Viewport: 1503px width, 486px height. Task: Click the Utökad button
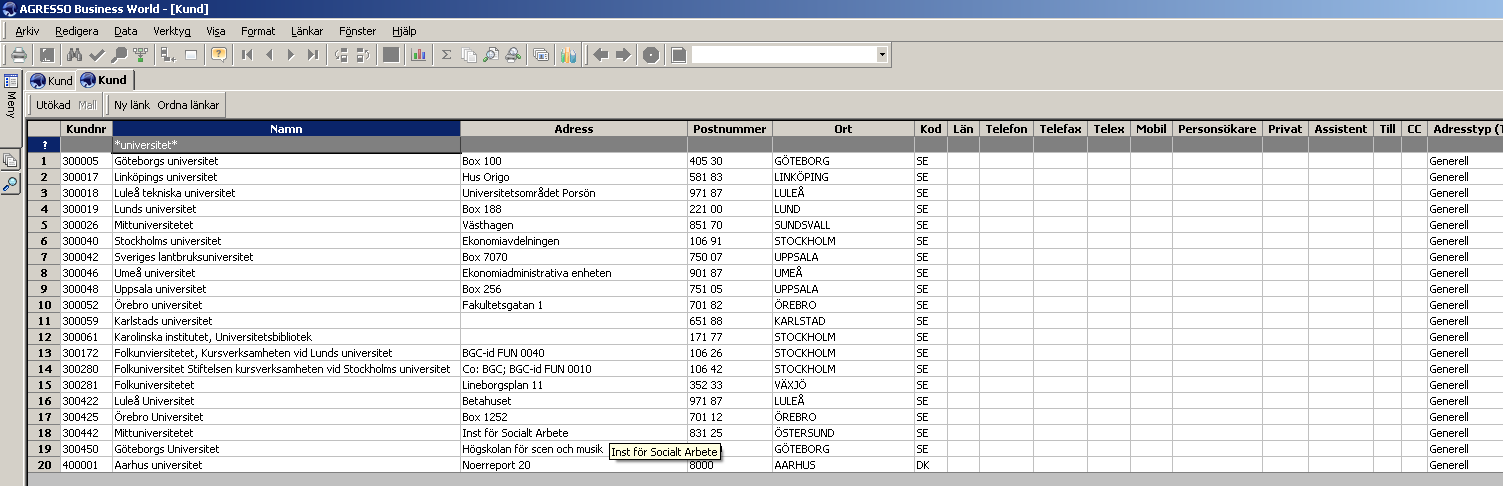pos(53,104)
